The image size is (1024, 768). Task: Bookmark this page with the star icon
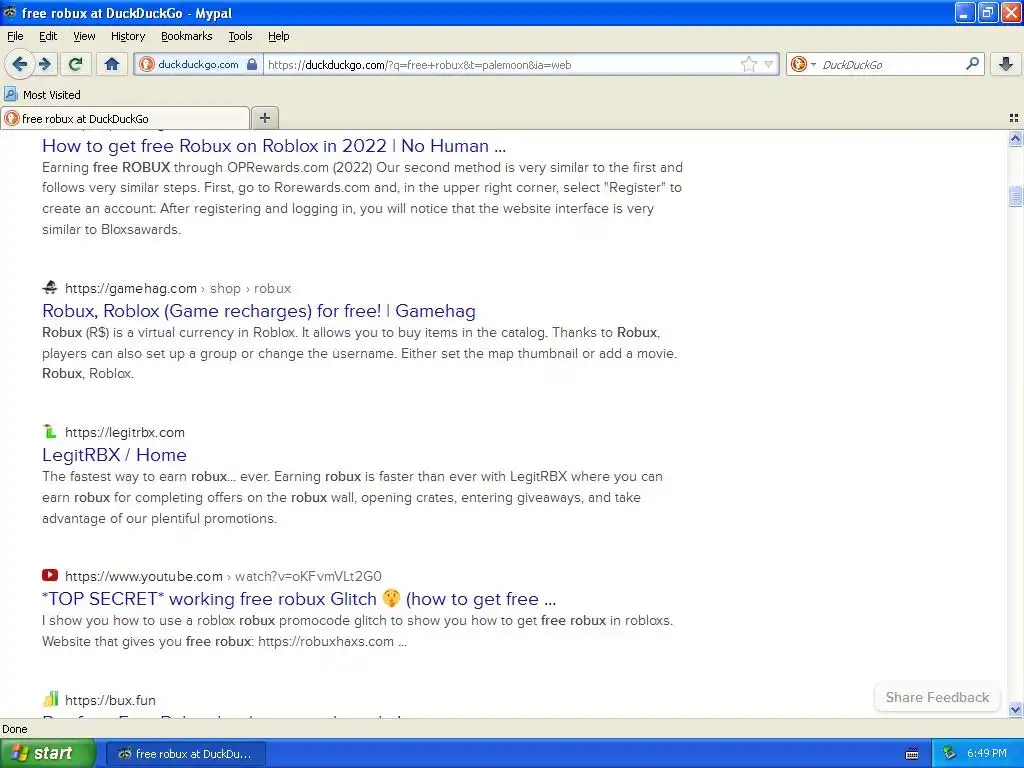[748, 64]
